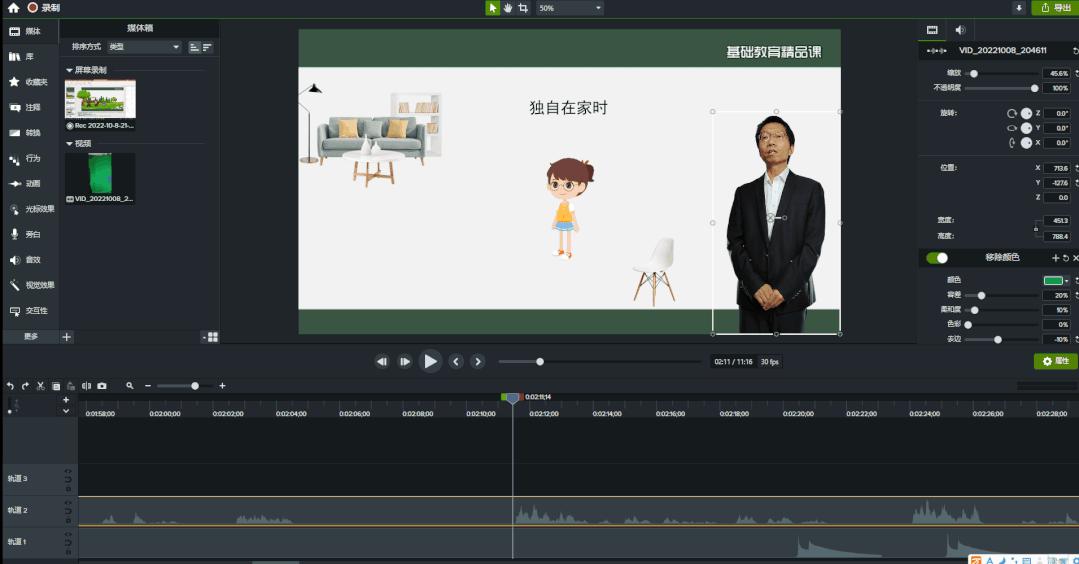Start recording with the 录制 button
The height and width of the screenshot is (564, 1079).
[x=43, y=8]
